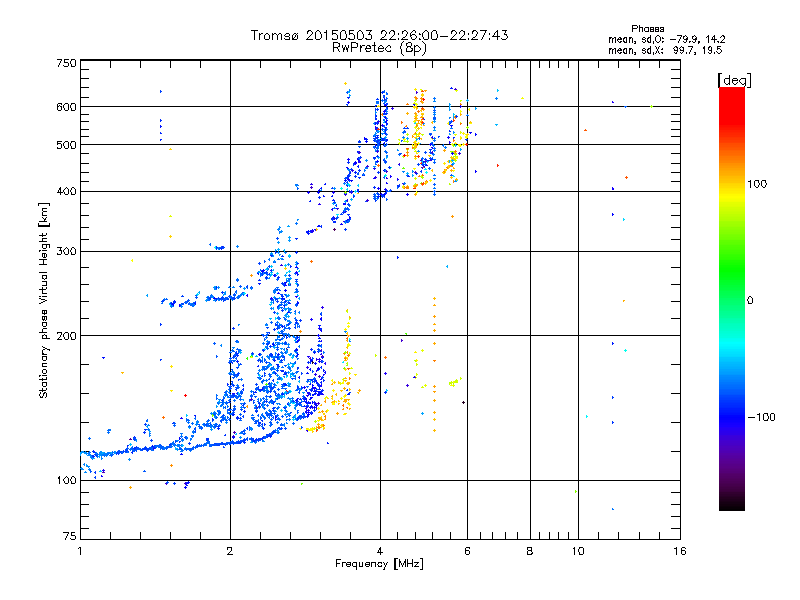The width and height of the screenshot is (800, 600).
Task: Click the '300' y-axis tick label
Action: (x=66, y=252)
